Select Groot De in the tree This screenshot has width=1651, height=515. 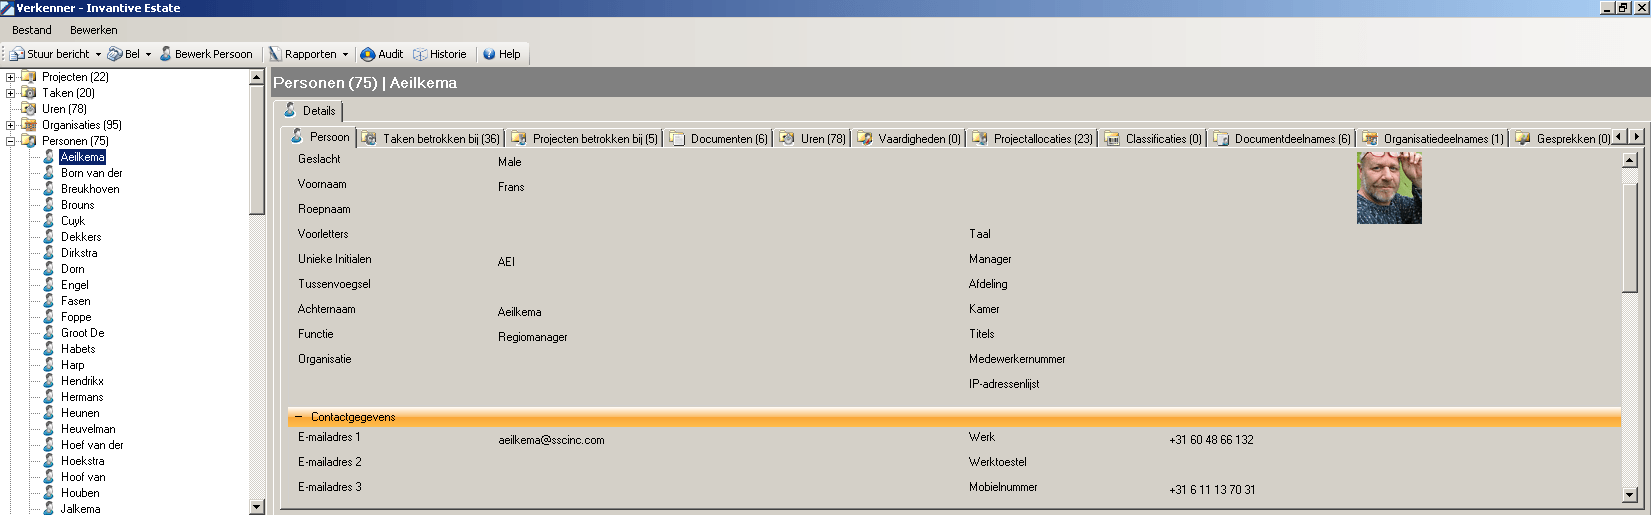[x=82, y=333]
